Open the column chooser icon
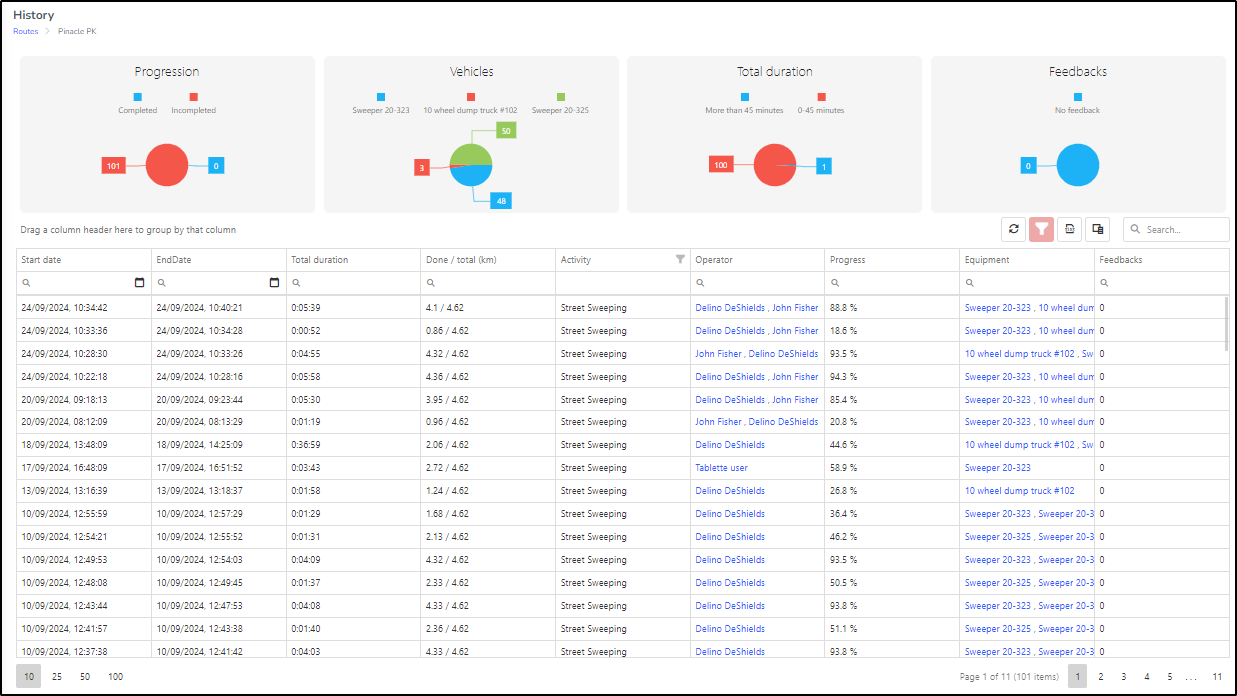Screen dimensions: 1237x696 [x=1098, y=229]
